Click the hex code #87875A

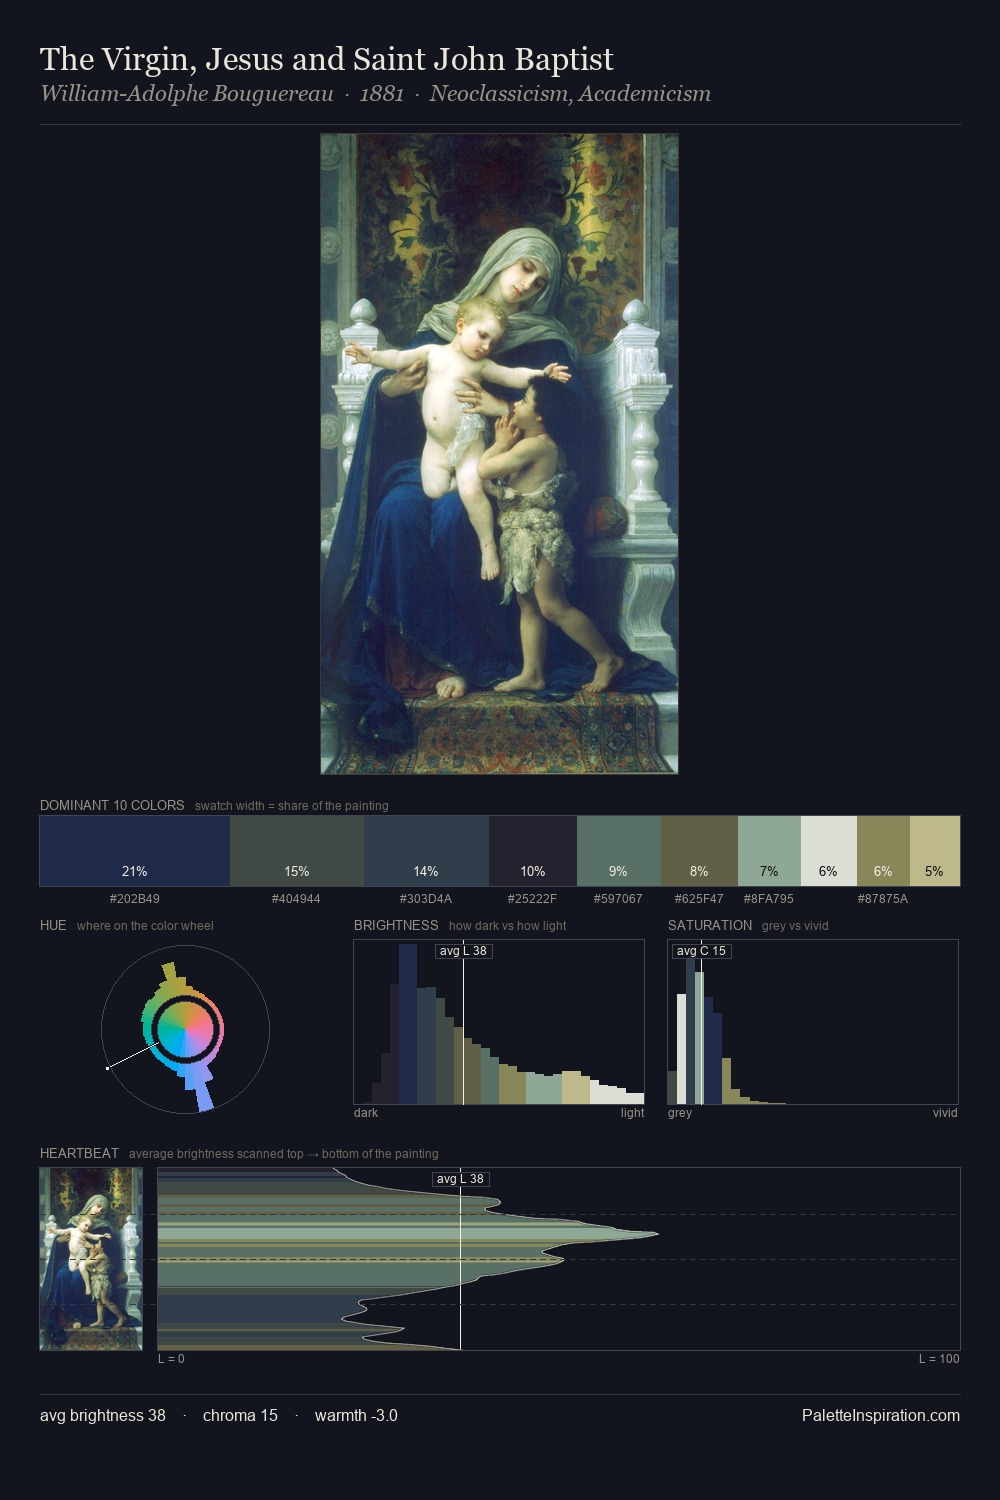[x=883, y=899]
